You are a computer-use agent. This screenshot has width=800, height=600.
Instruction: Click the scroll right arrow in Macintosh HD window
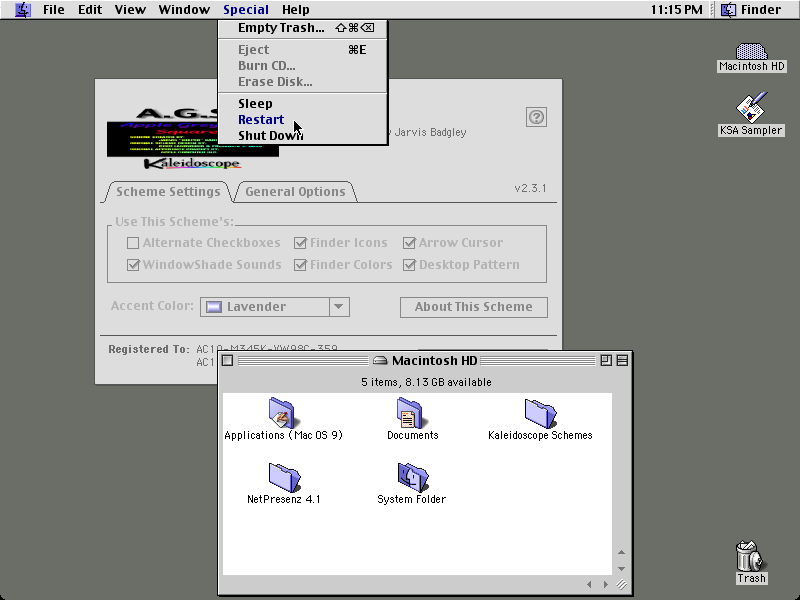point(606,585)
